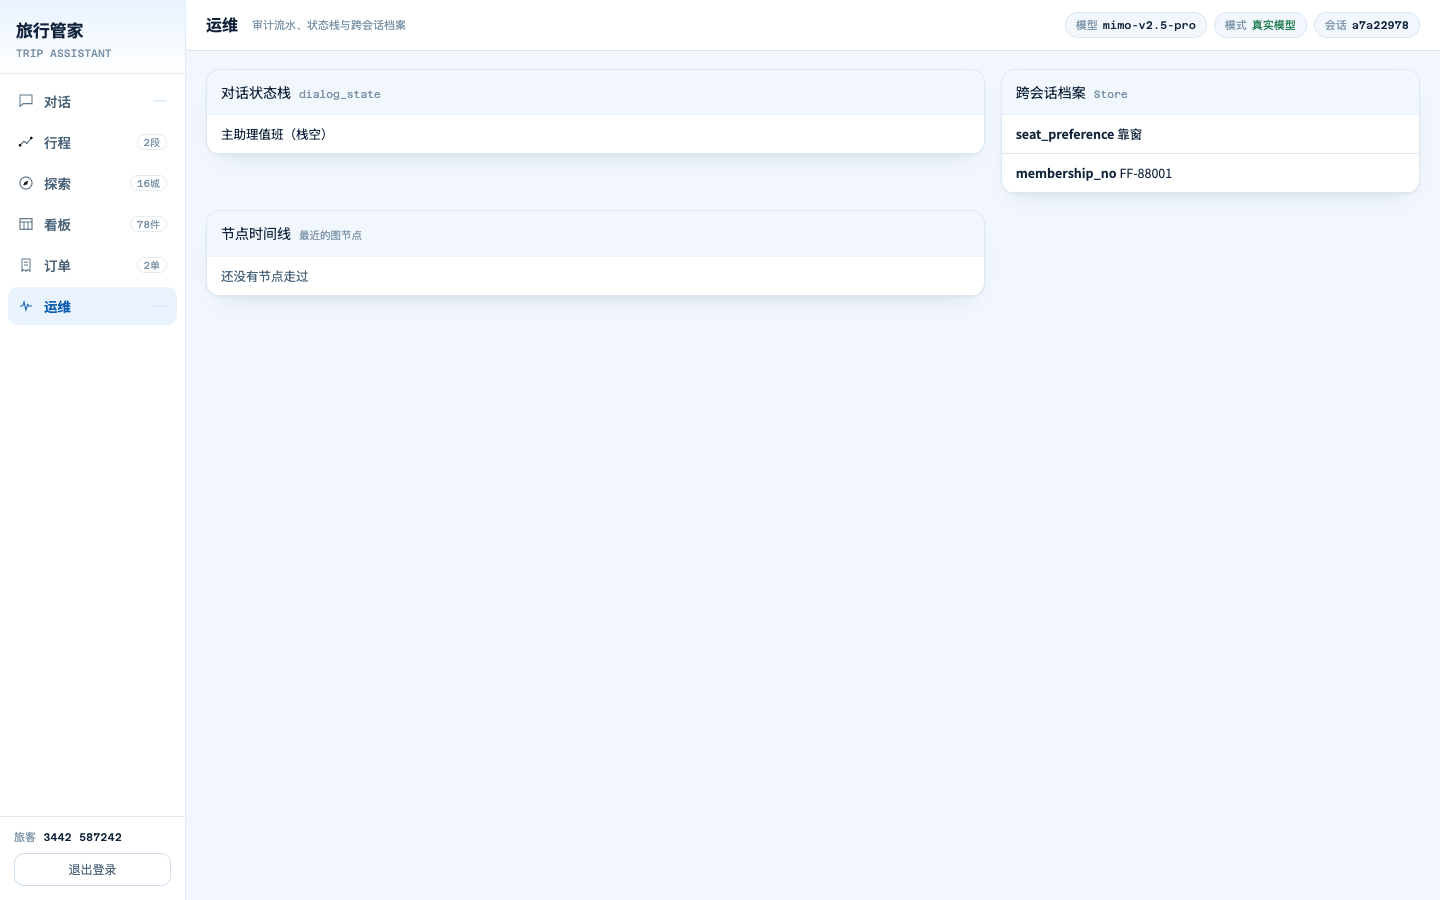
Task: Click the 跨会话档案 panel header
Action: pos(1210,93)
